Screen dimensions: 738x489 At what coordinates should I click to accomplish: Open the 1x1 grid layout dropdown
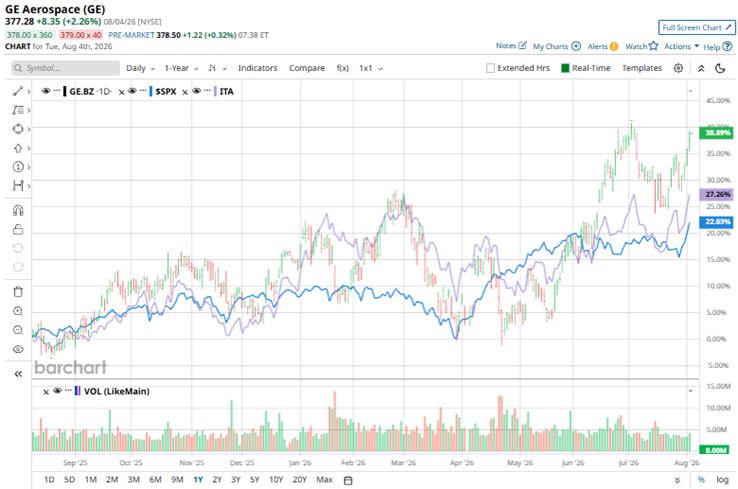click(371, 68)
